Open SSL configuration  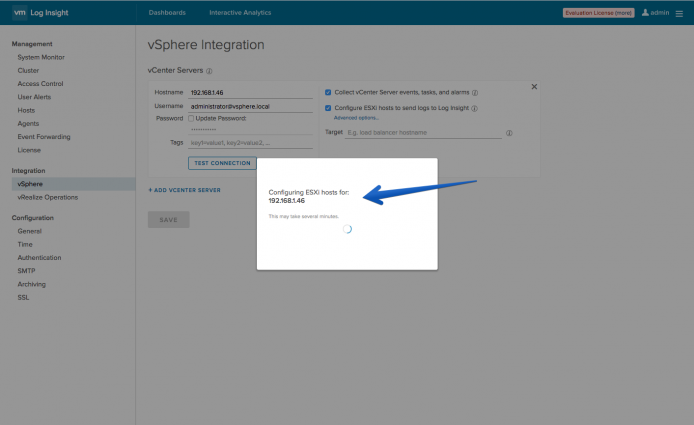pos(23,298)
